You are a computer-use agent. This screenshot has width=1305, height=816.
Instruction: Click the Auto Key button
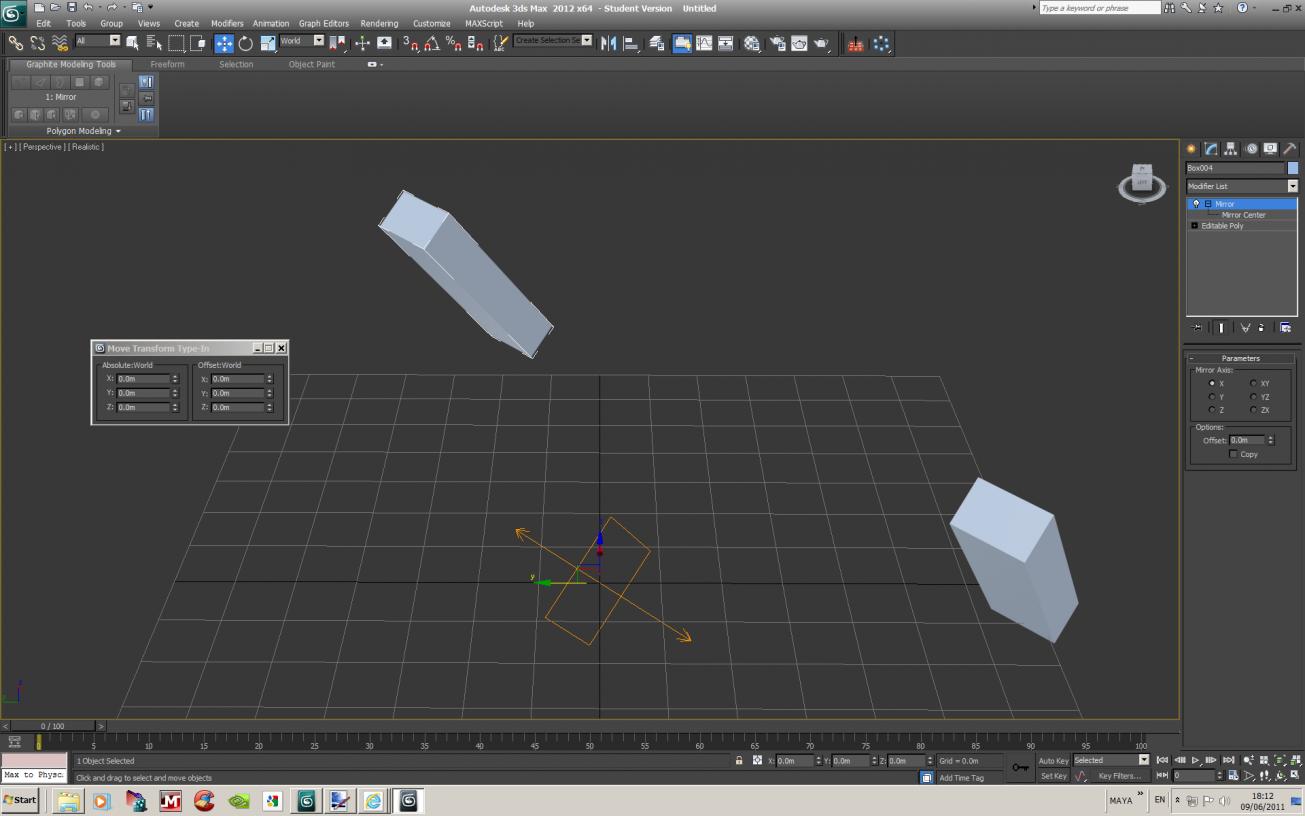tap(1053, 761)
